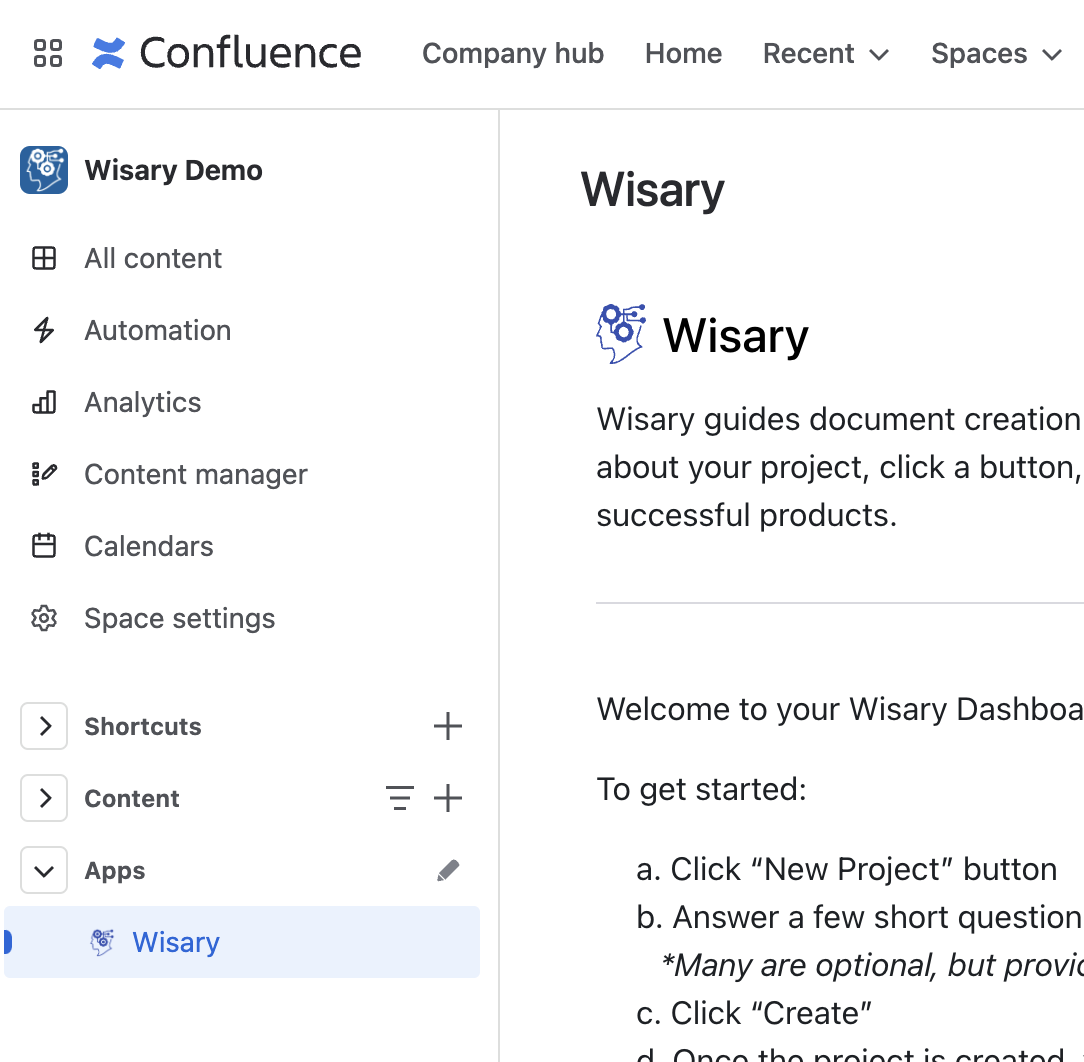Viewport: 1084px width, 1062px height.
Task: Open the Spaces dropdown menu
Action: click(996, 53)
